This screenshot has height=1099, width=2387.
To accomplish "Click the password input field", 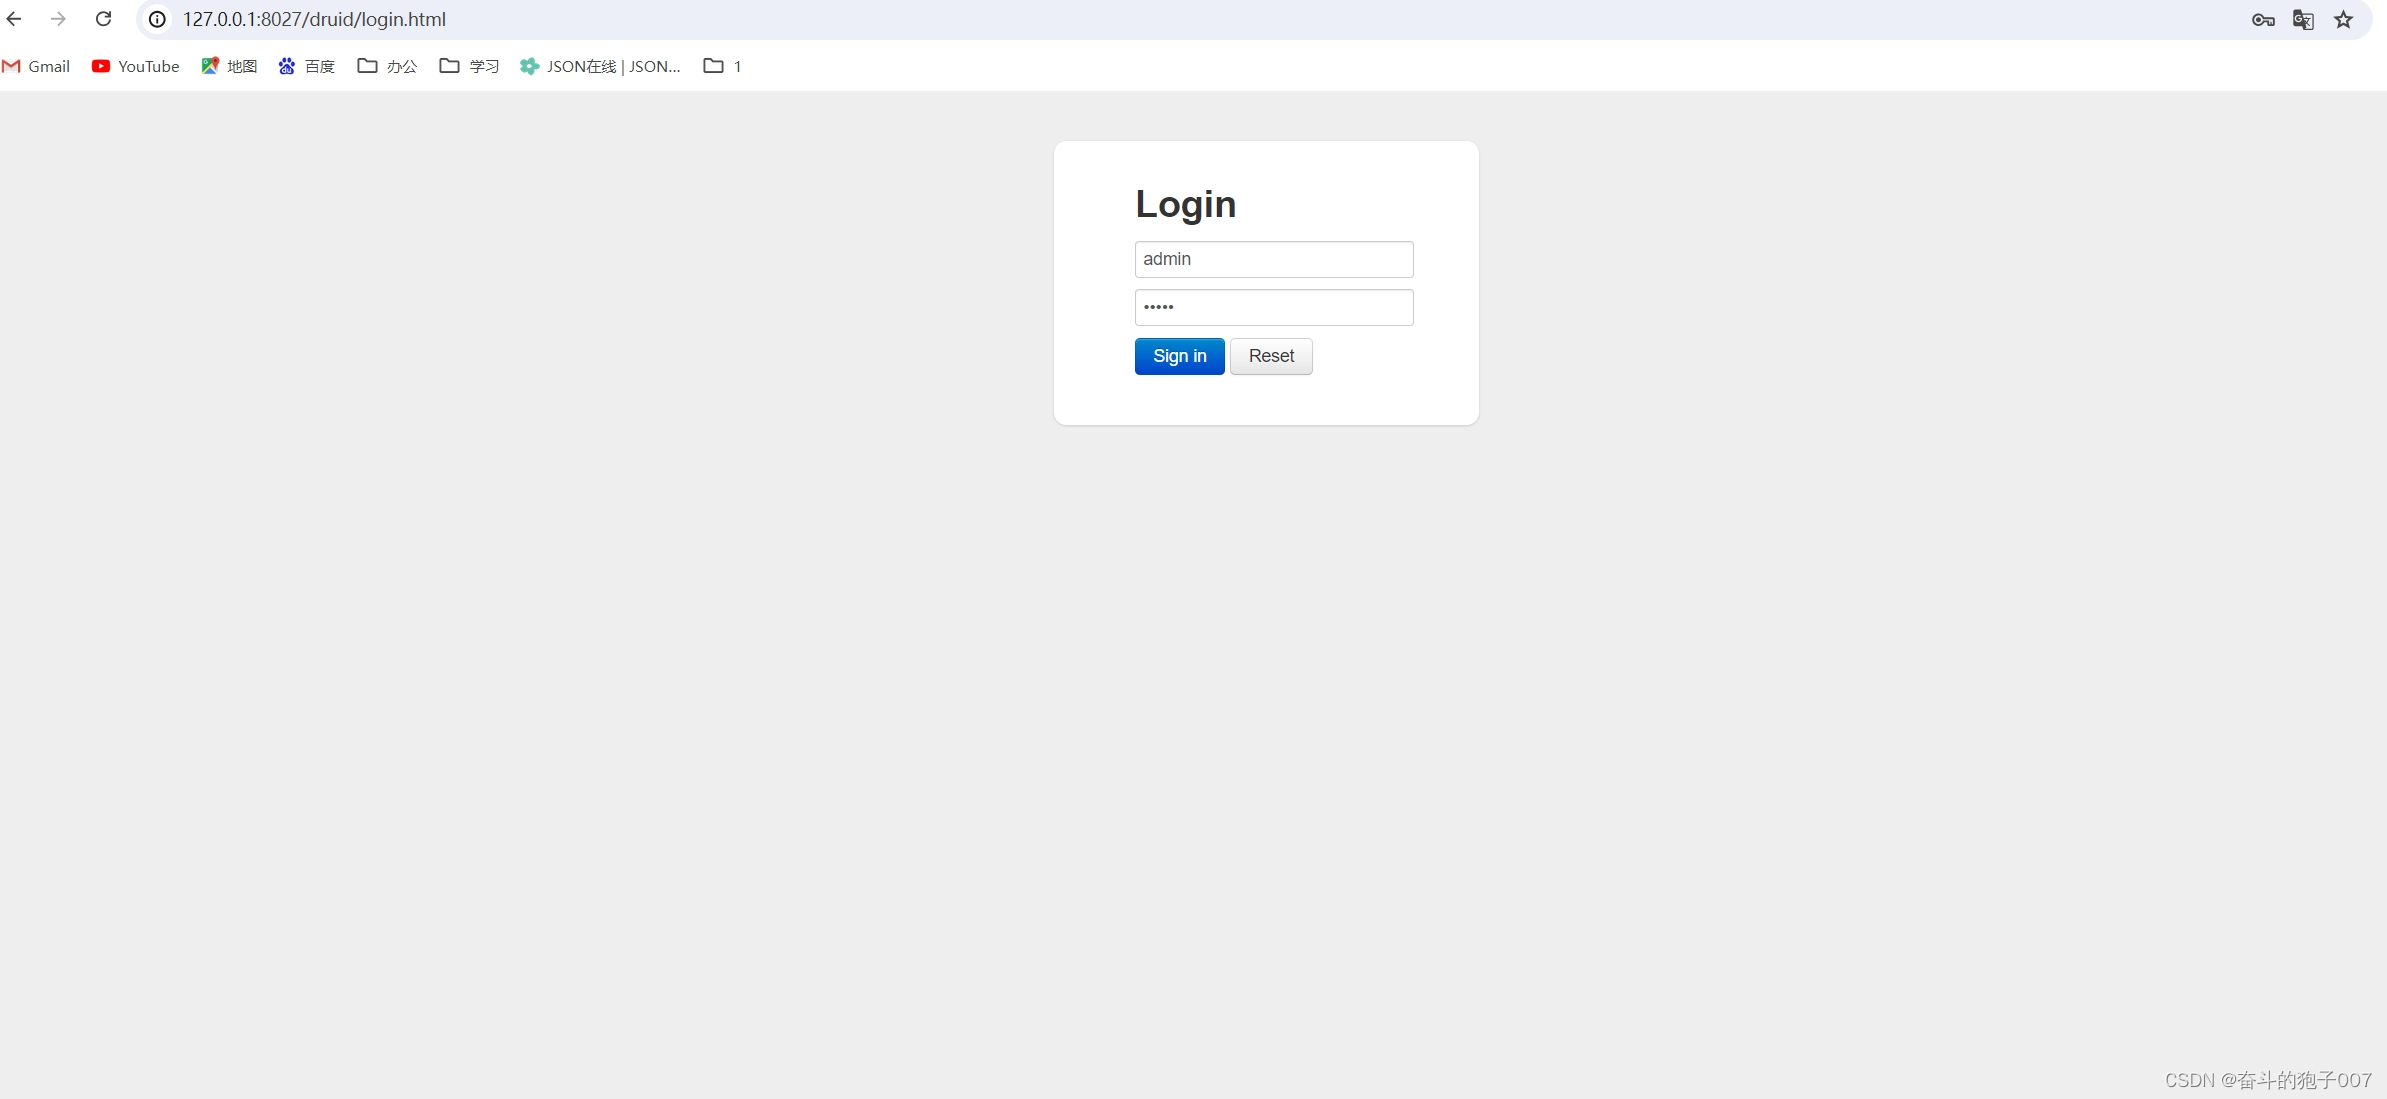I will point(1274,306).
